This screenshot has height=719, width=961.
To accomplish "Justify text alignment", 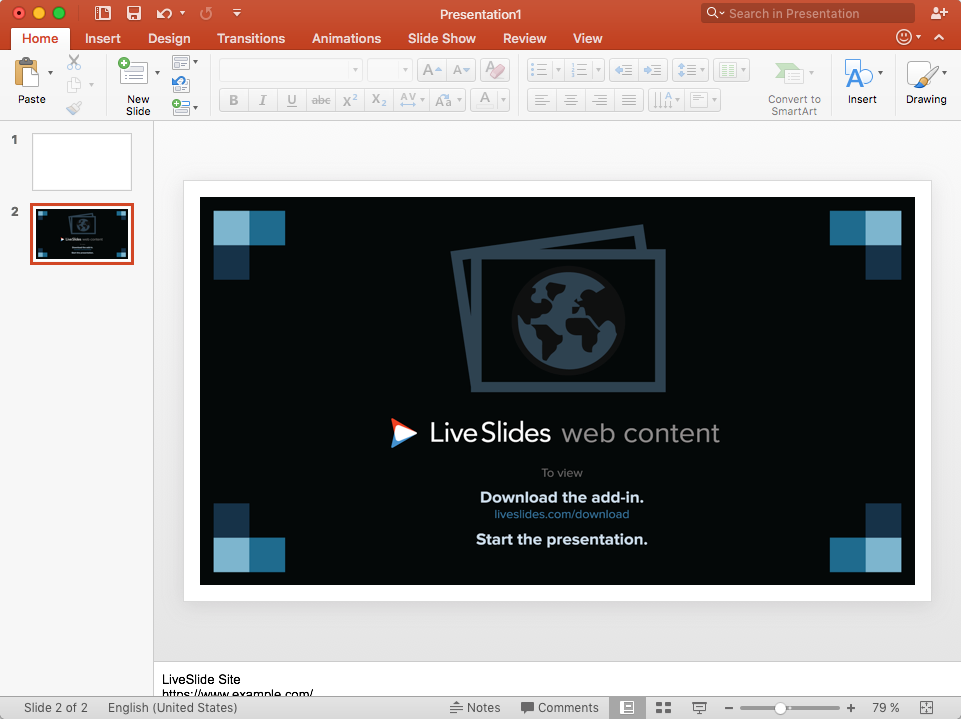I will pyautogui.click(x=629, y=100).
